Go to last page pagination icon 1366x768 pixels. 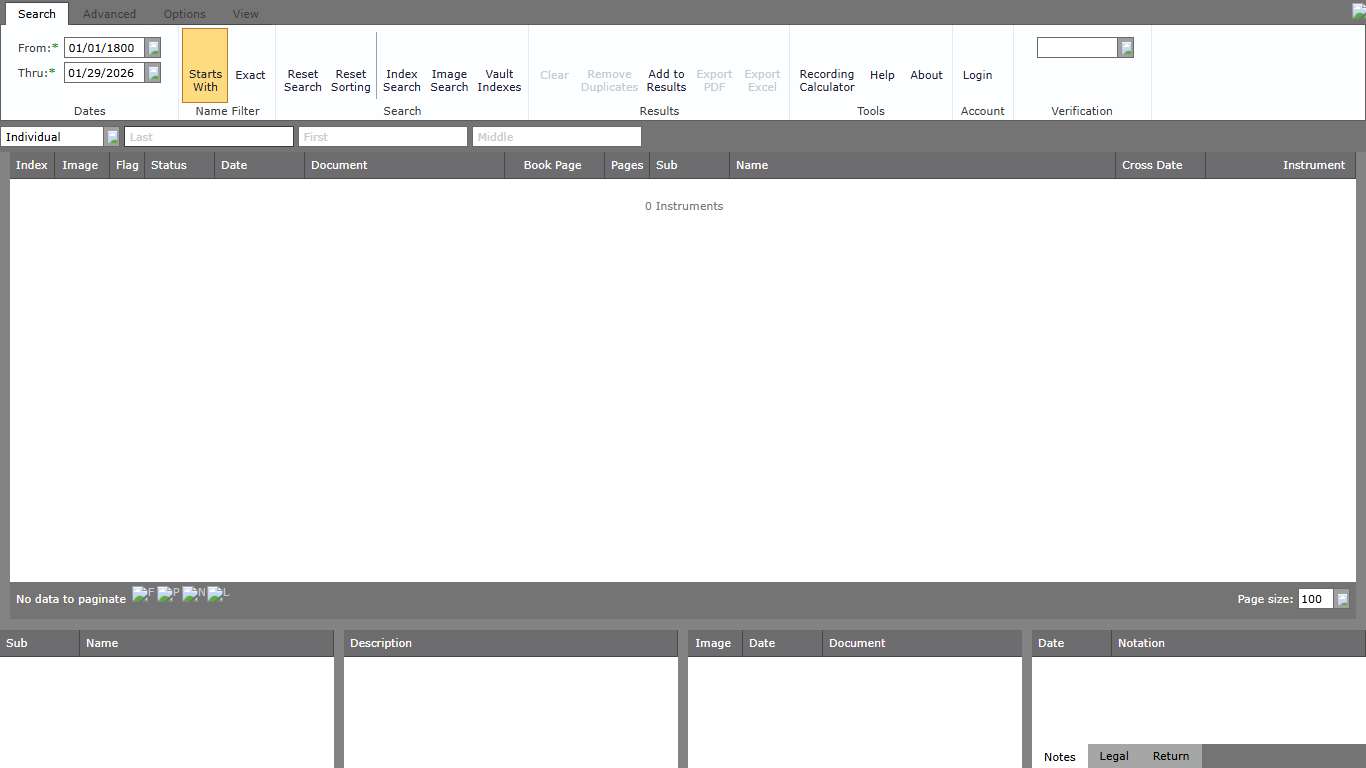[x=217, y=594]
